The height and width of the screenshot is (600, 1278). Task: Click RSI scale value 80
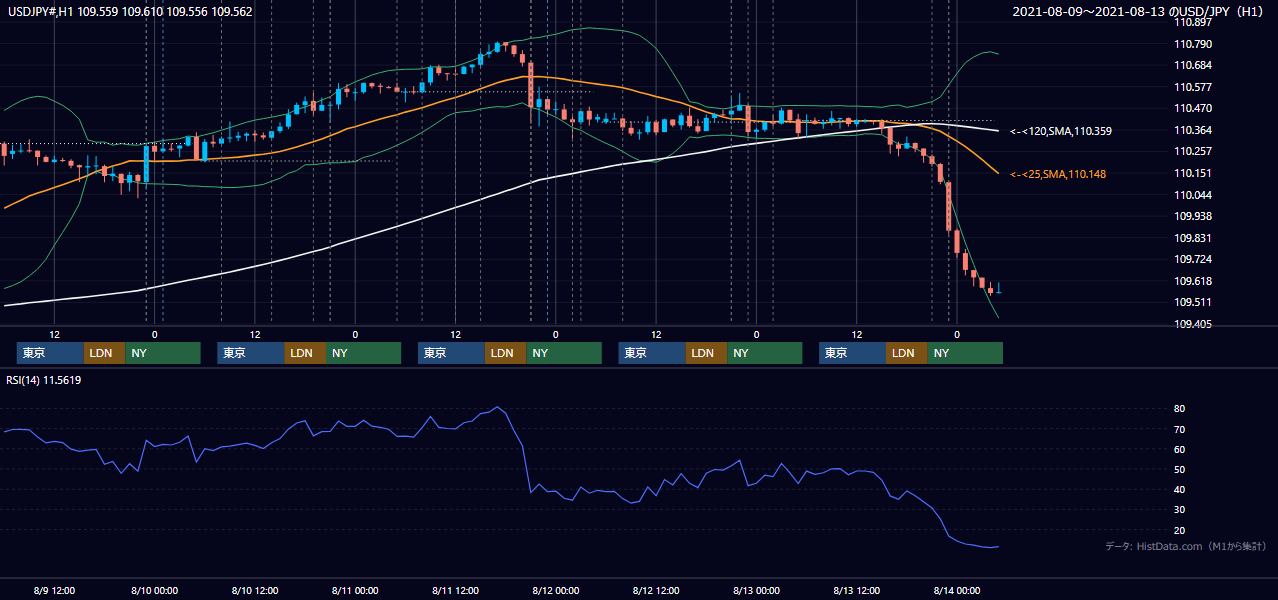[x=1179, y=409]
